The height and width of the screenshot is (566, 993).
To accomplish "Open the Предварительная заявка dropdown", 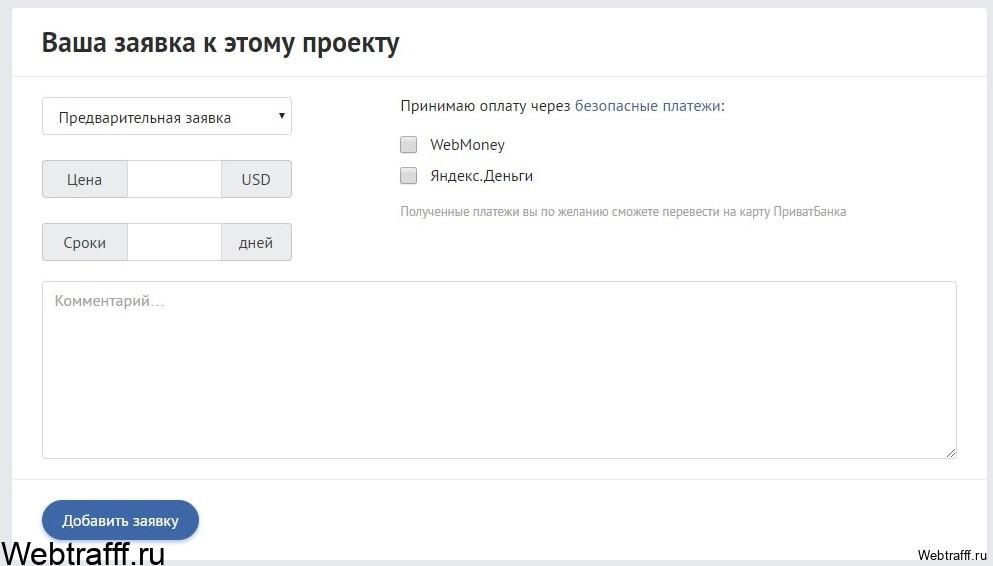I will coord(167,116).
